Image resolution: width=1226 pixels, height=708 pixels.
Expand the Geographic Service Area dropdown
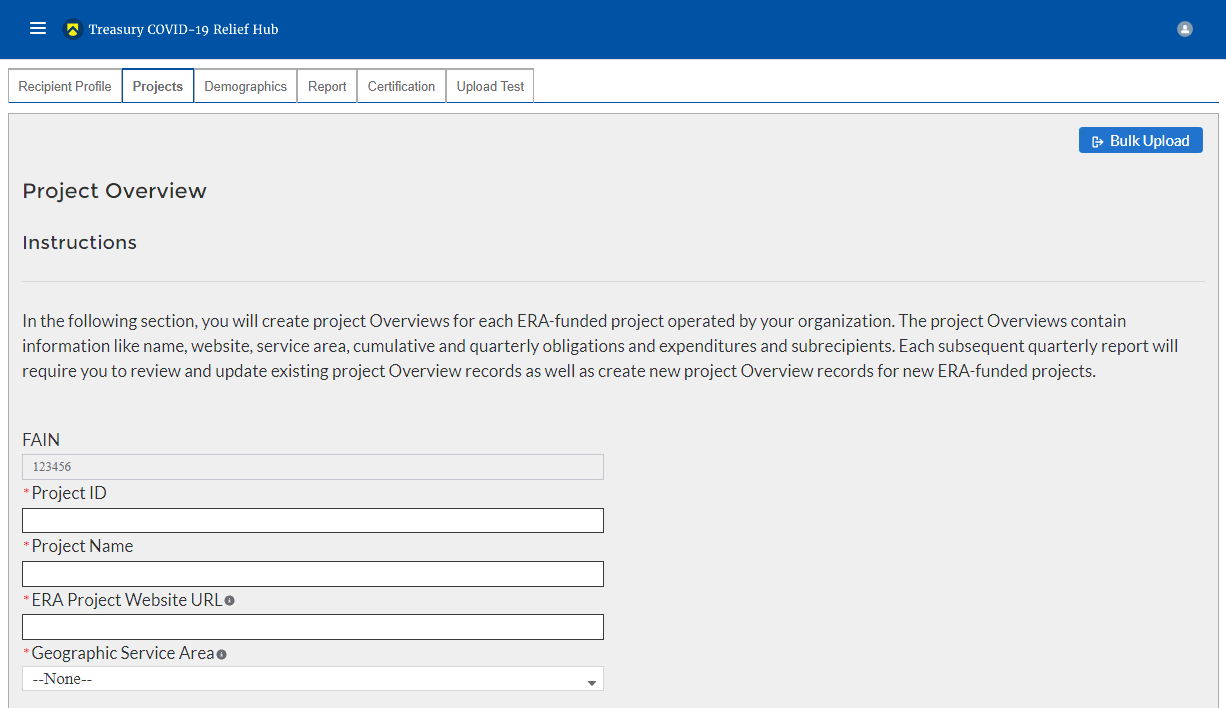pos(312,679)
